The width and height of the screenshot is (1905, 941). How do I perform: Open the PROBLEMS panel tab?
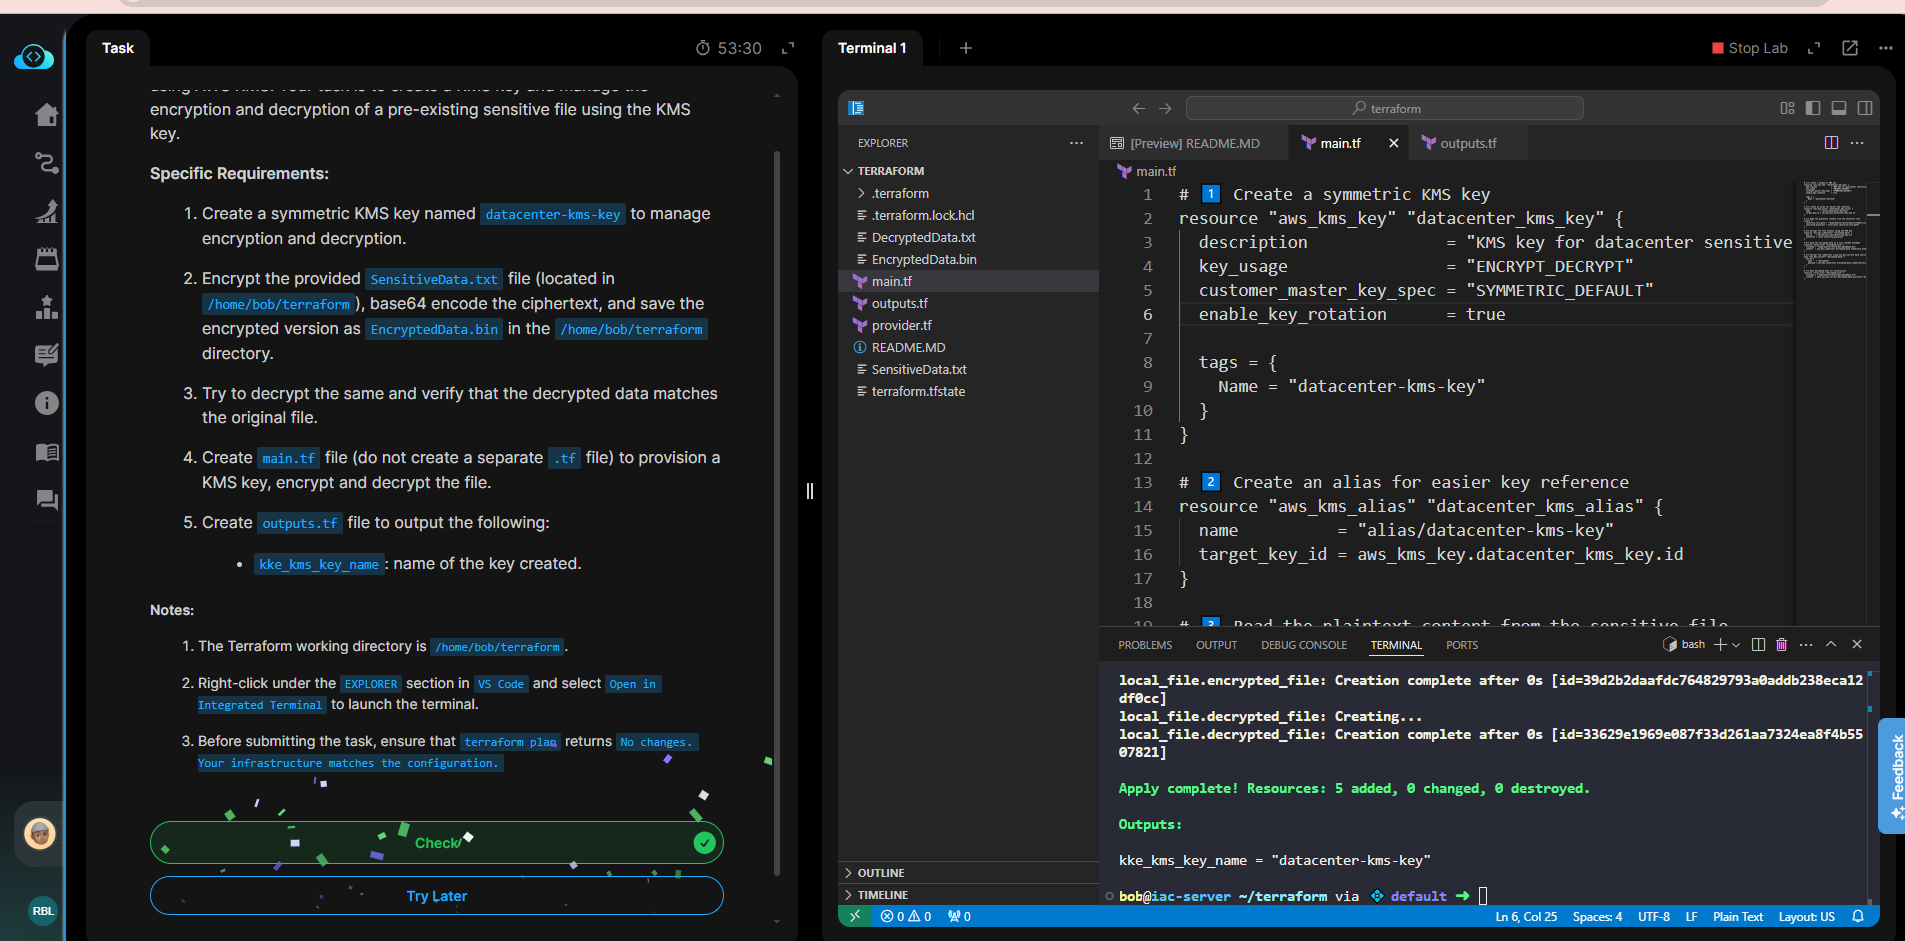(1145, 646)
